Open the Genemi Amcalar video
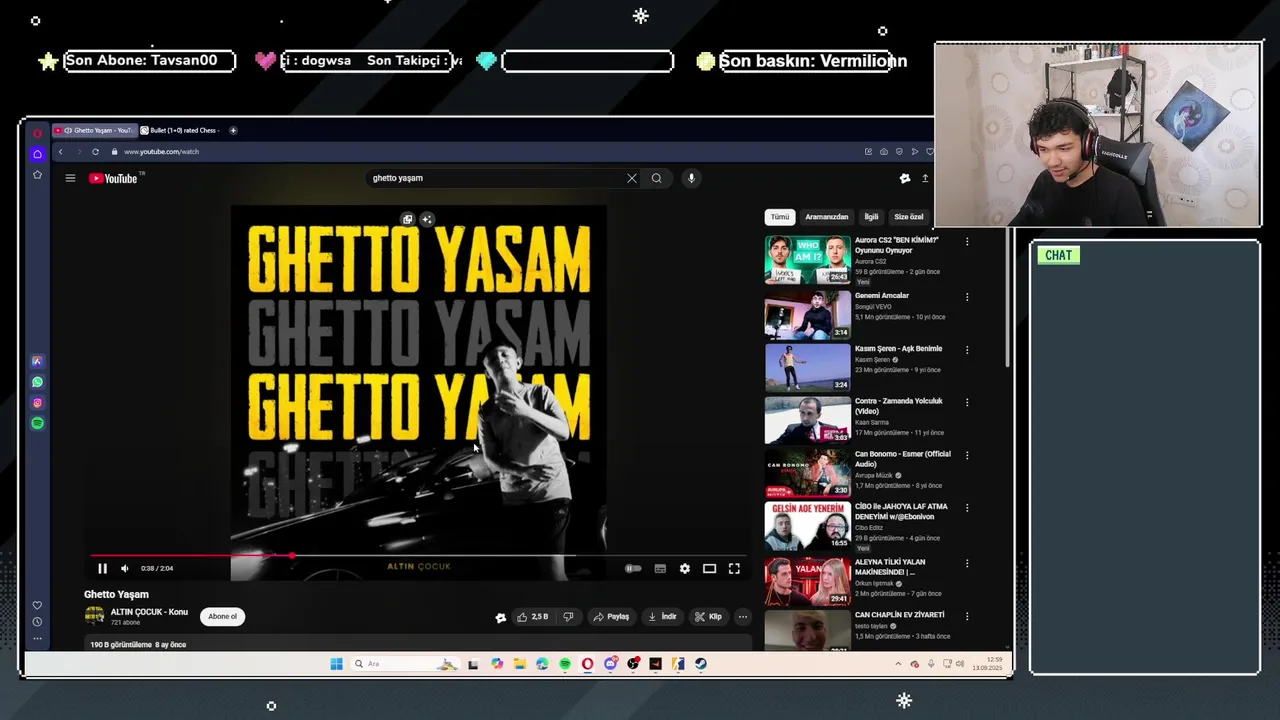 (808, 314)
